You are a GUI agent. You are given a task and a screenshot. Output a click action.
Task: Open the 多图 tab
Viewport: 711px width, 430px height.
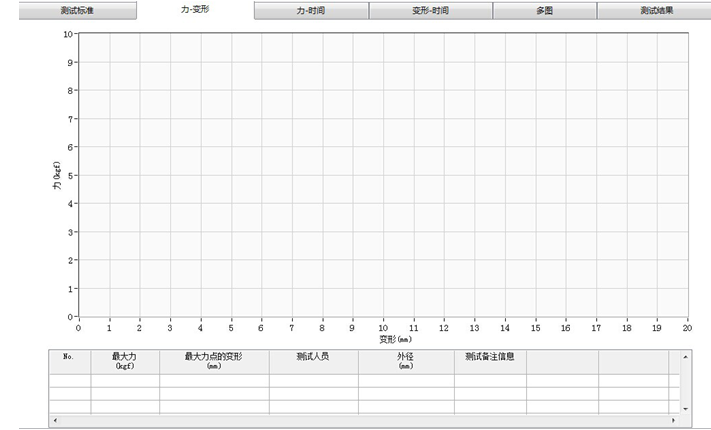544,10
